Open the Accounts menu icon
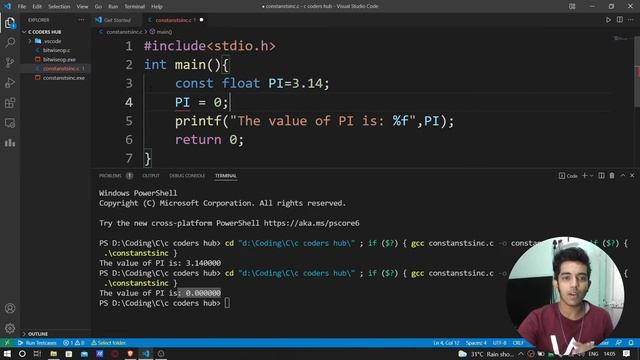Viewport: 640px width, 360px height. [10, 308]
